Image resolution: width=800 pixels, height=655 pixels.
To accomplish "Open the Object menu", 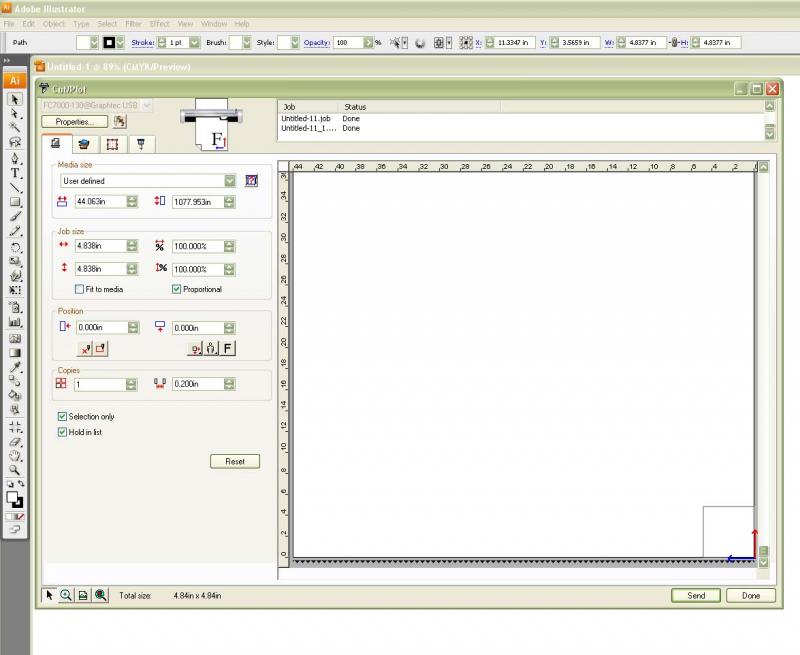I will 54,24.
